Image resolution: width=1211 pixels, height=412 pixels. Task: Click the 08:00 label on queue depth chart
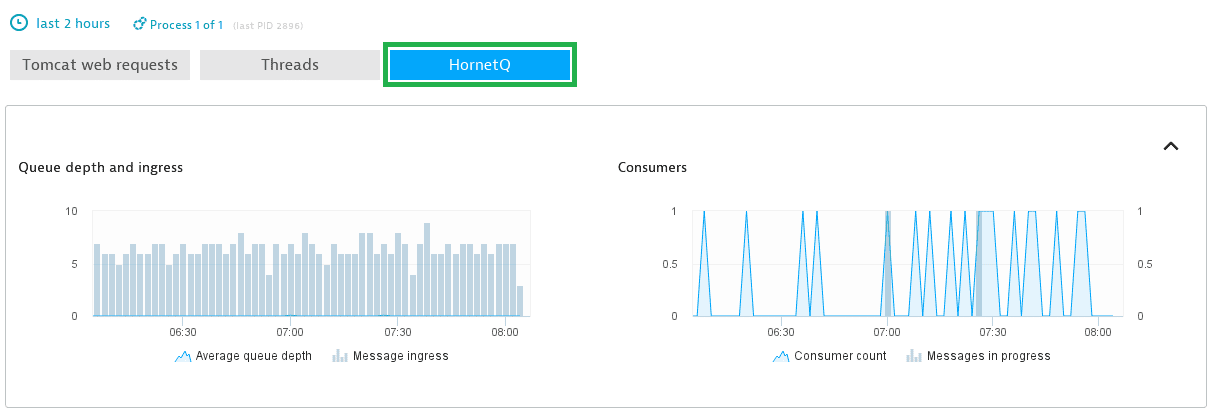[x=505, y=332]
